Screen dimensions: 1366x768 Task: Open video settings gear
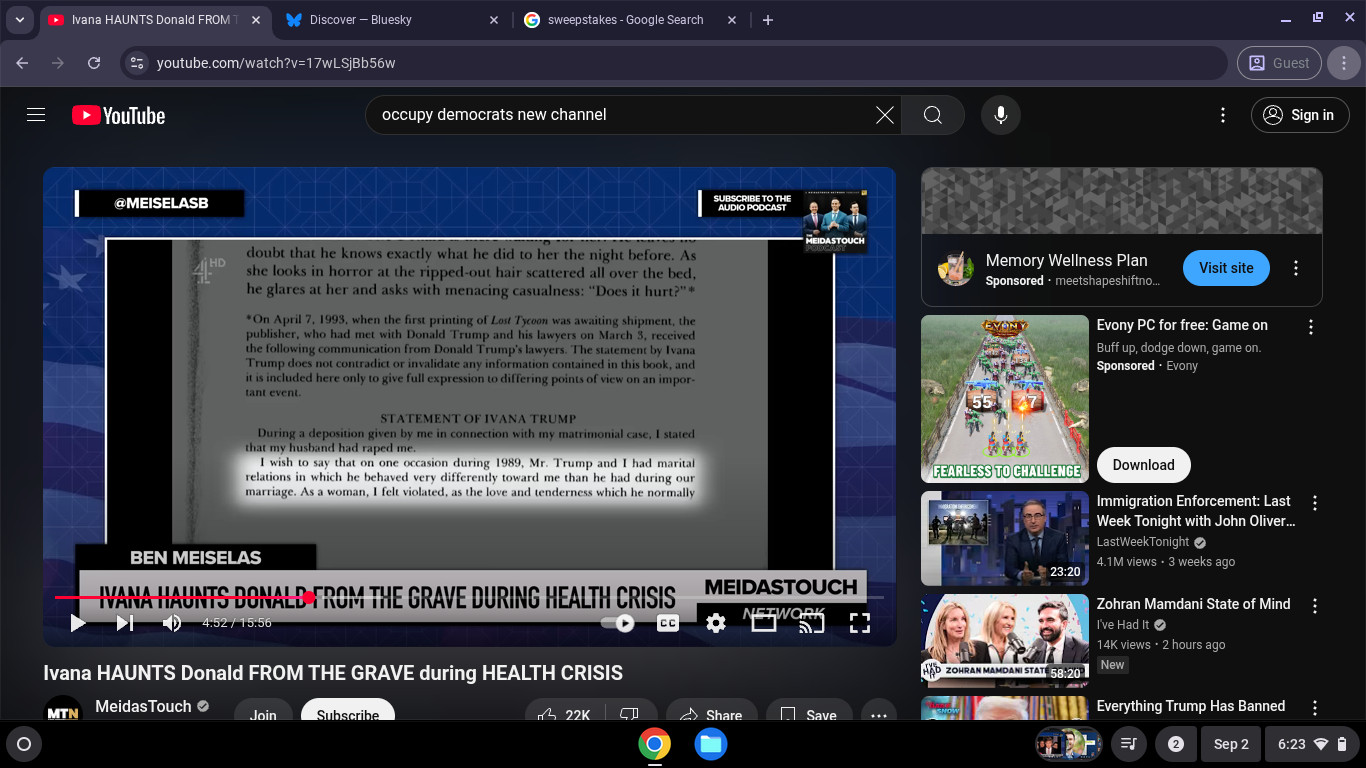click(715, 623)
